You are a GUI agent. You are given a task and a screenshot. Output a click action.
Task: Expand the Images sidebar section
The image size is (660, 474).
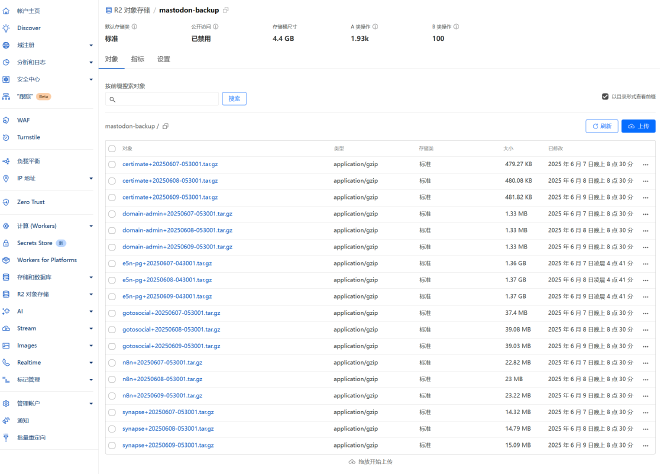click(91, 346)
